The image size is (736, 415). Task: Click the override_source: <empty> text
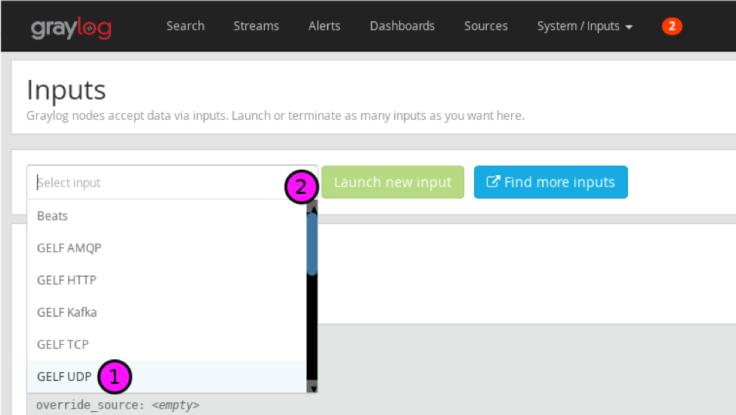point(118,405)
